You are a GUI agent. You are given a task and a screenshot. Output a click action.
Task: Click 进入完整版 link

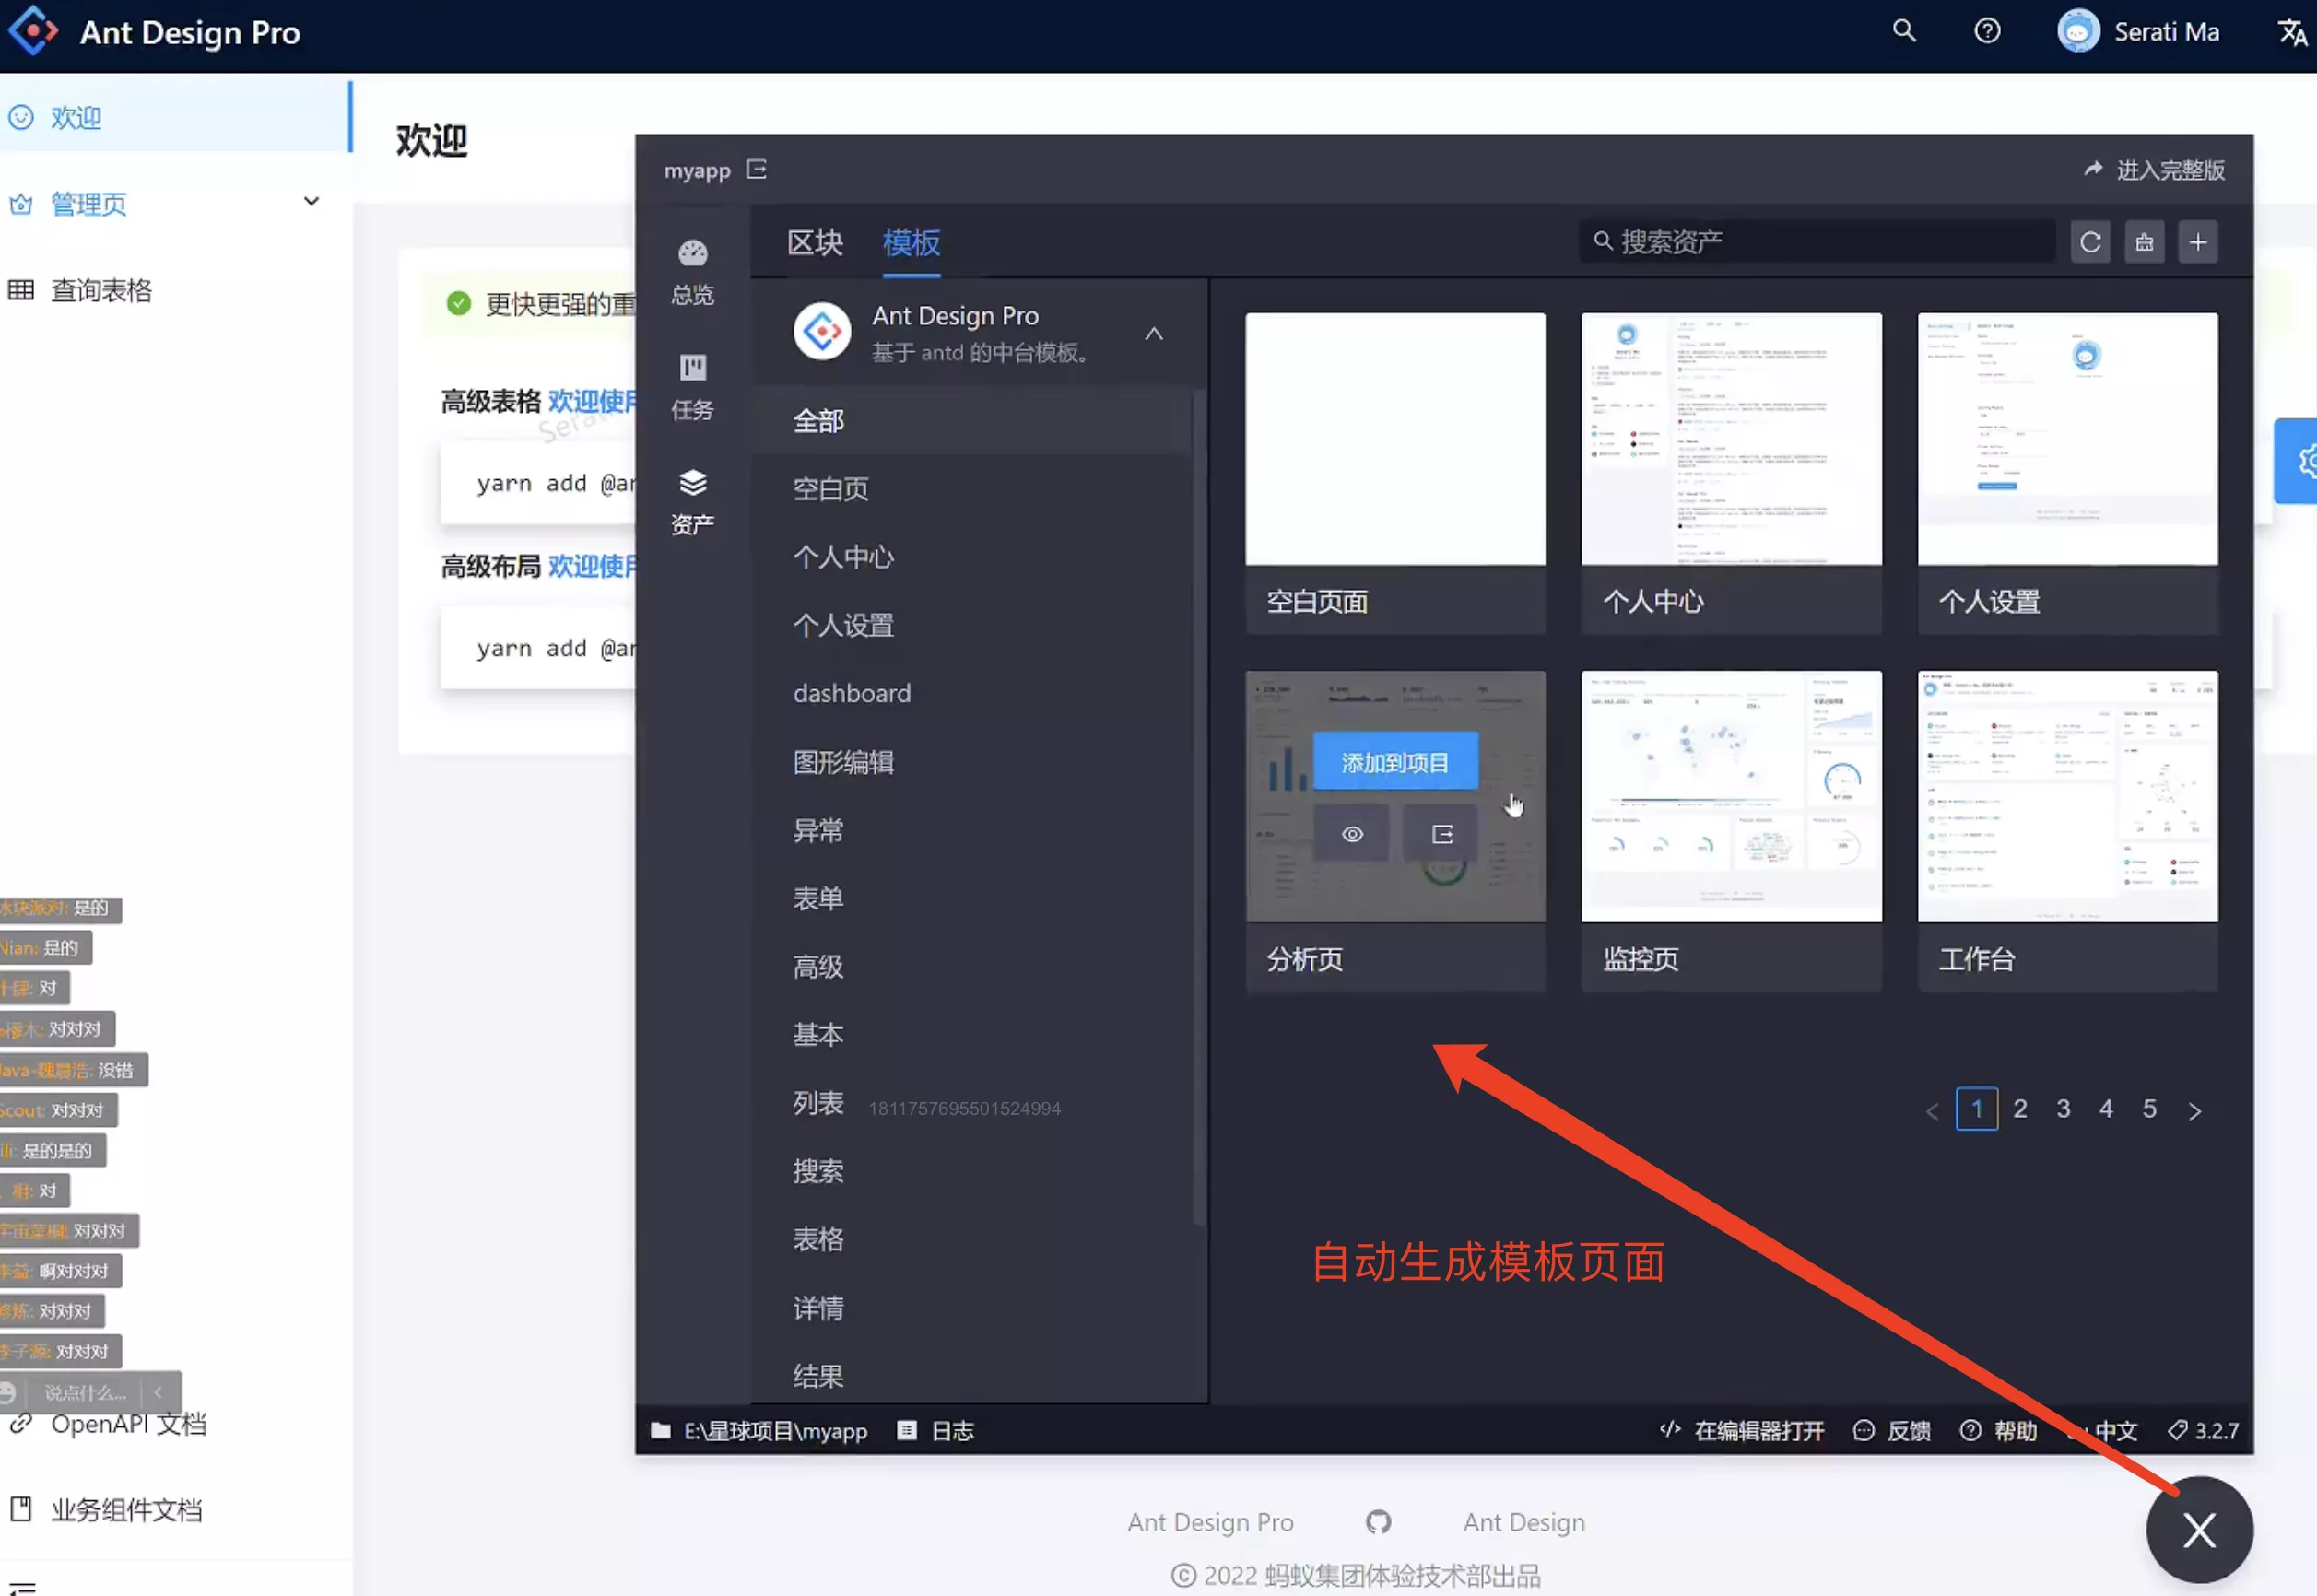[2154, 170]
